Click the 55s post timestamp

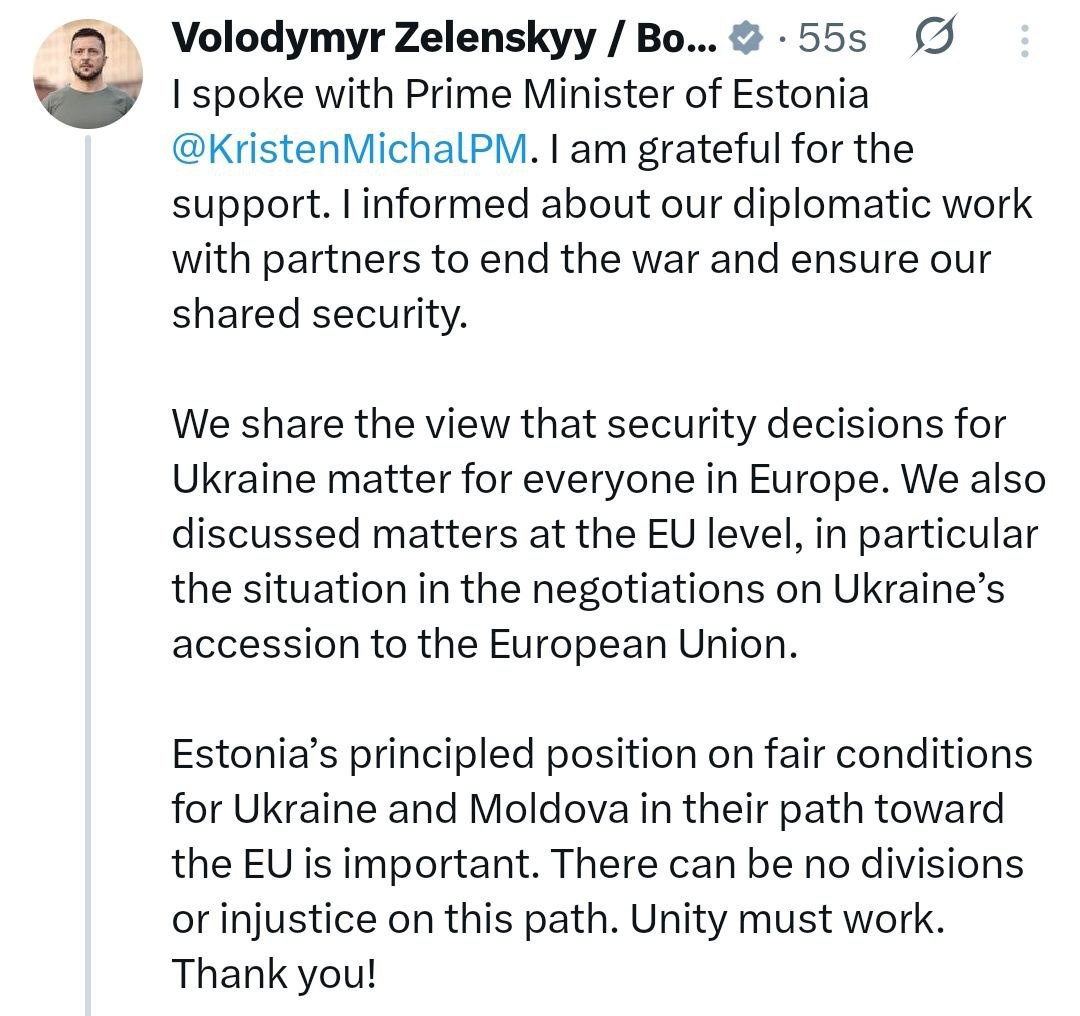[x=832, y=39]
